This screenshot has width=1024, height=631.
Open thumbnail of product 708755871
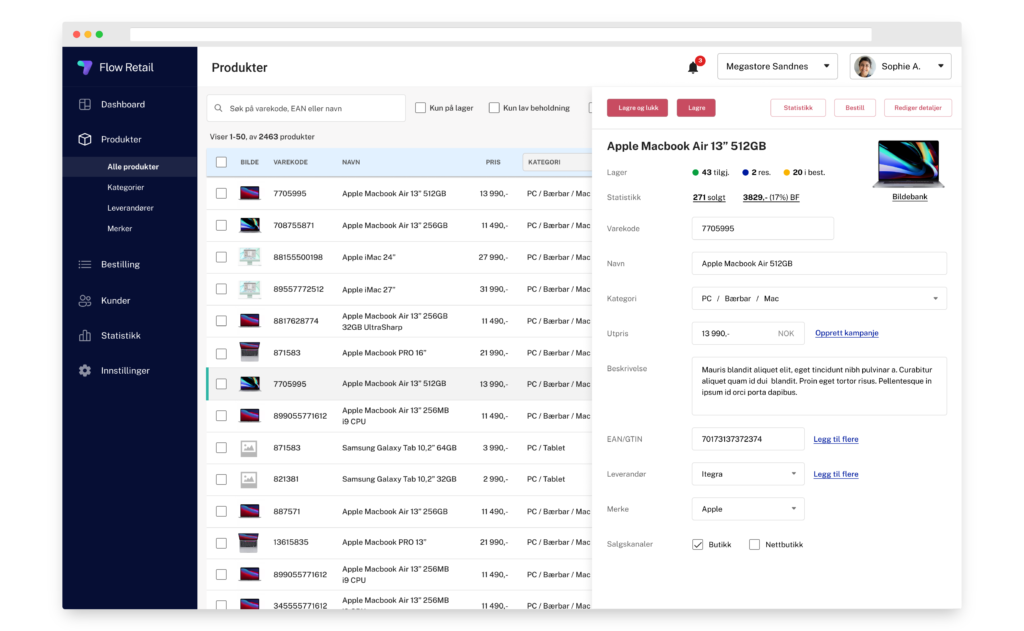(x=249, y=225)
